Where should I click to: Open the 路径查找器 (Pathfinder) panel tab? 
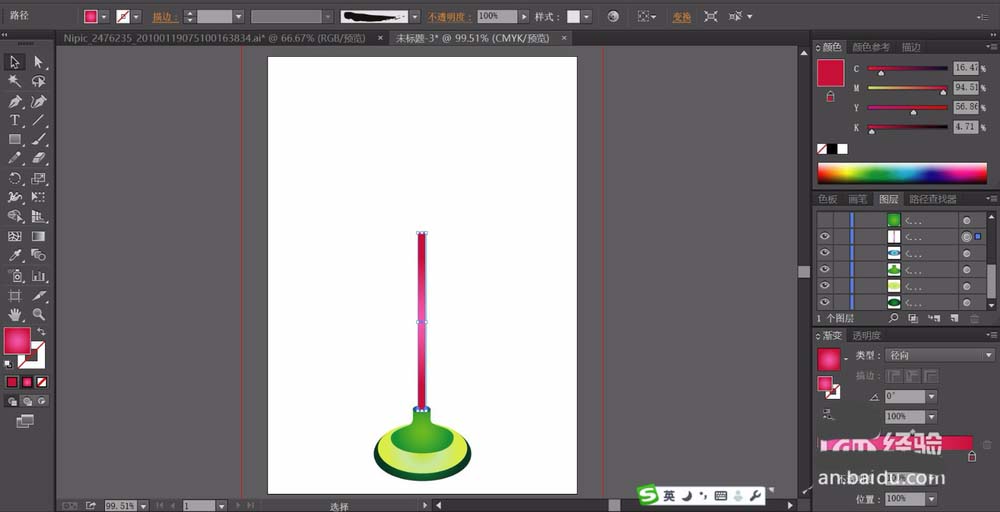click(x=932, y=199)
